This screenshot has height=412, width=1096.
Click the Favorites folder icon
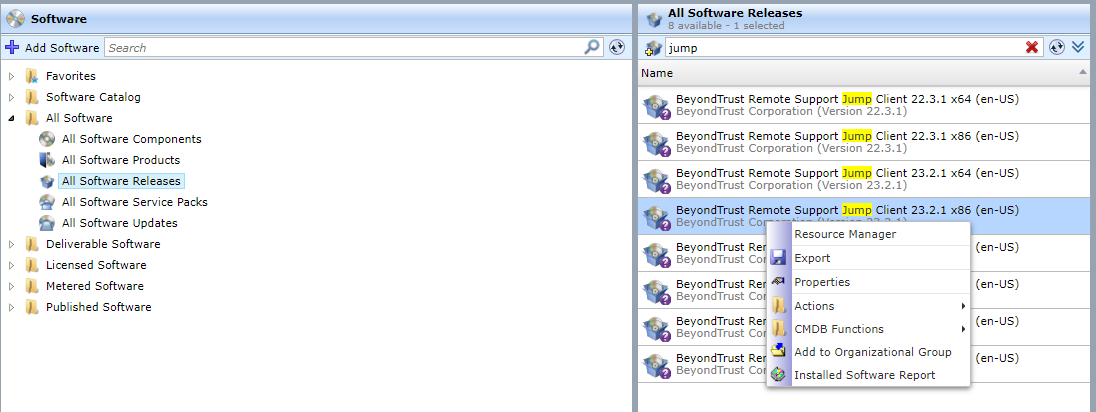[31, 76]
